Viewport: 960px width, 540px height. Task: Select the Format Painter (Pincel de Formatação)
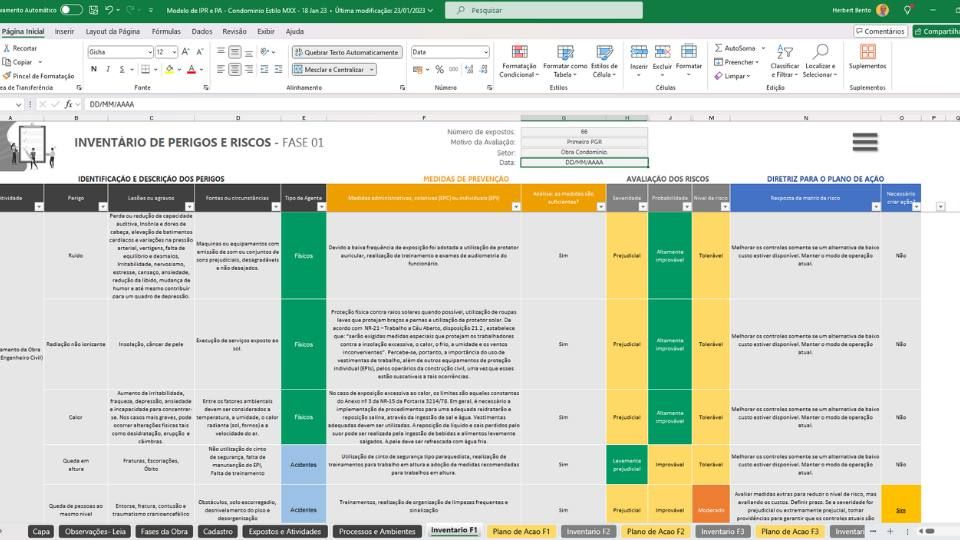38,76
